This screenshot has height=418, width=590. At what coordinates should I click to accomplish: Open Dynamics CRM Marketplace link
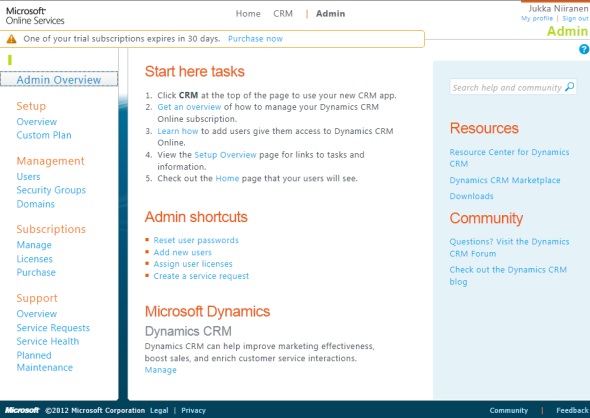(x=505, y=180)
